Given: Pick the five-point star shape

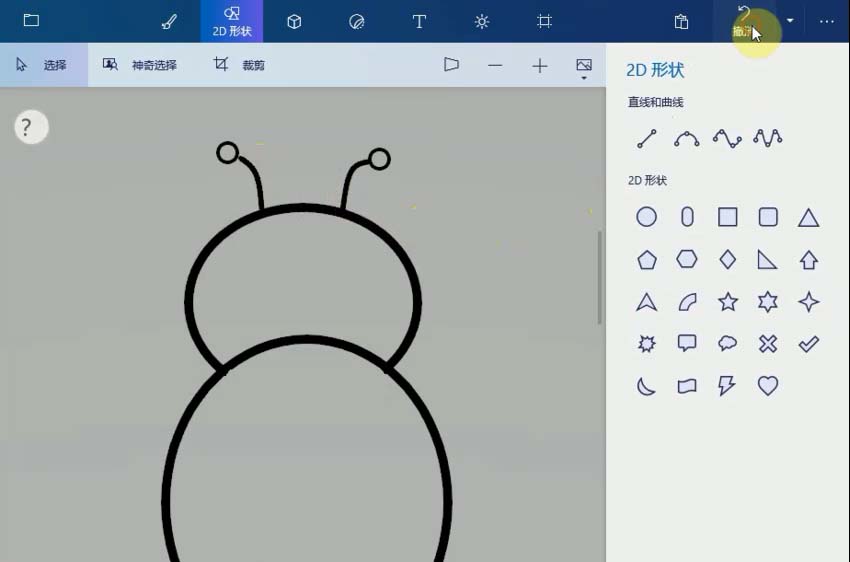Looking at the screenshot, I should click(x=727, y=302).
